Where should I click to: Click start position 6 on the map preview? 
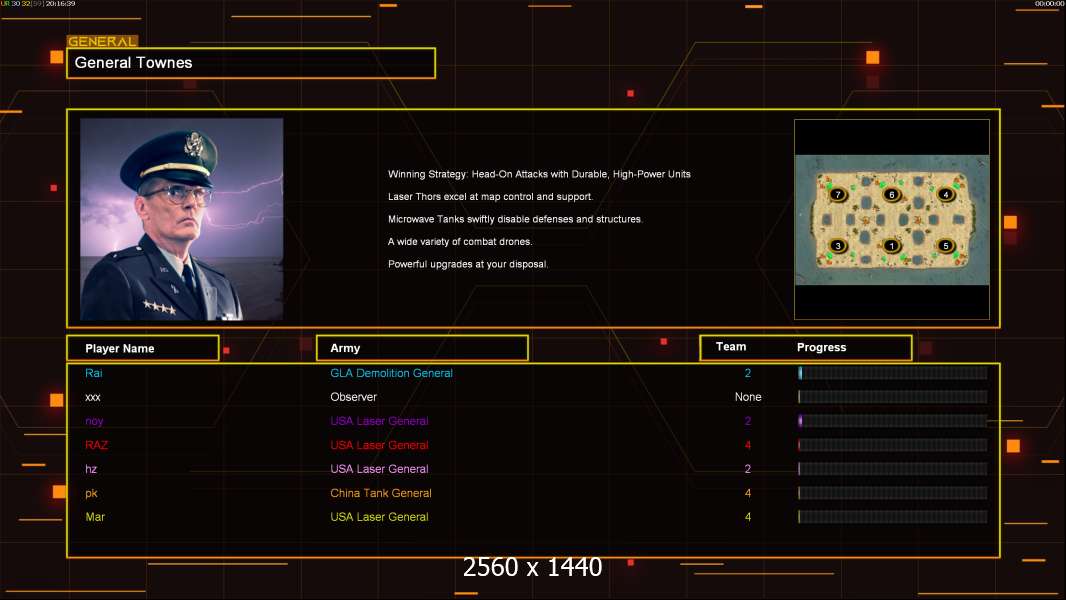(891, 194)
